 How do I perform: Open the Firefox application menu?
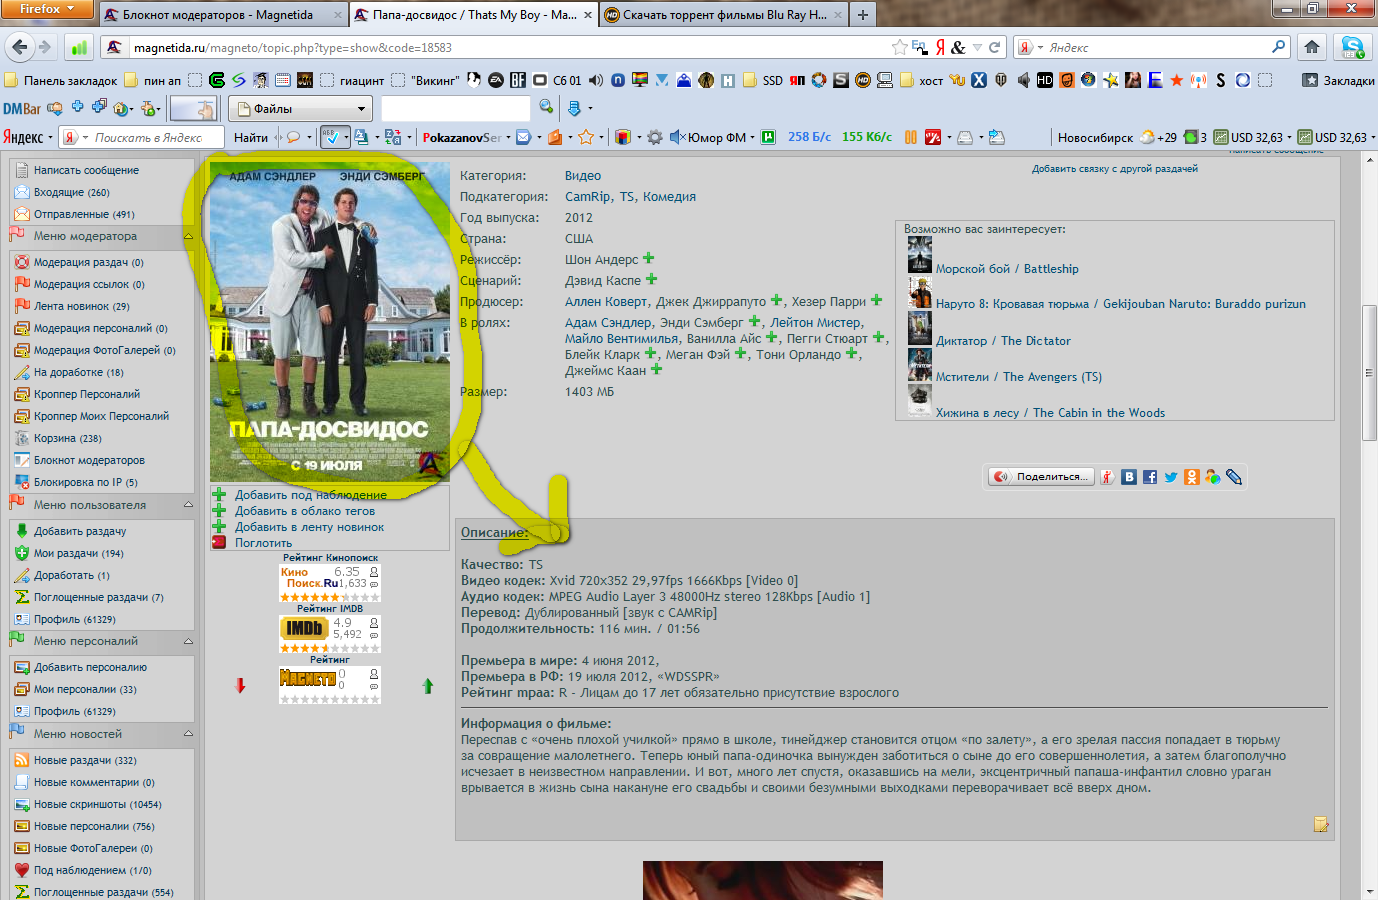[47, 9]
